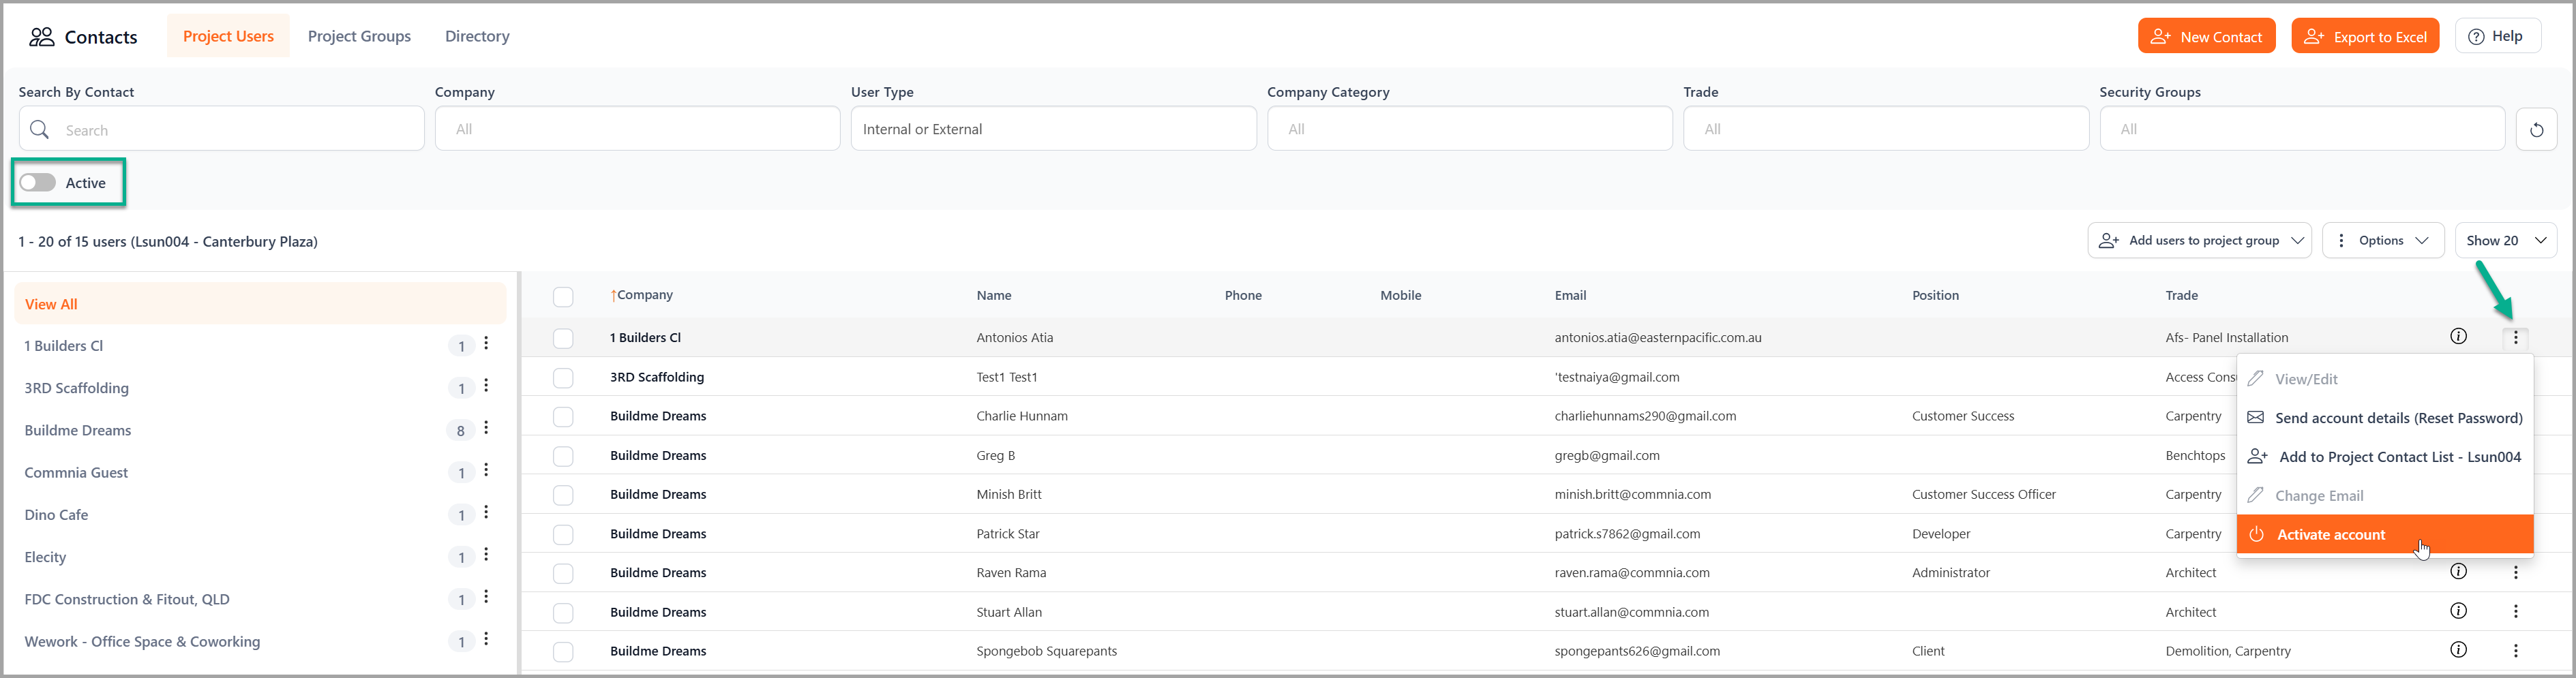The height and width of the screenshot is (678, 2576).
Task: Filter by Elecity in company list
Action: pyautogui.click(x=45, y=557)
